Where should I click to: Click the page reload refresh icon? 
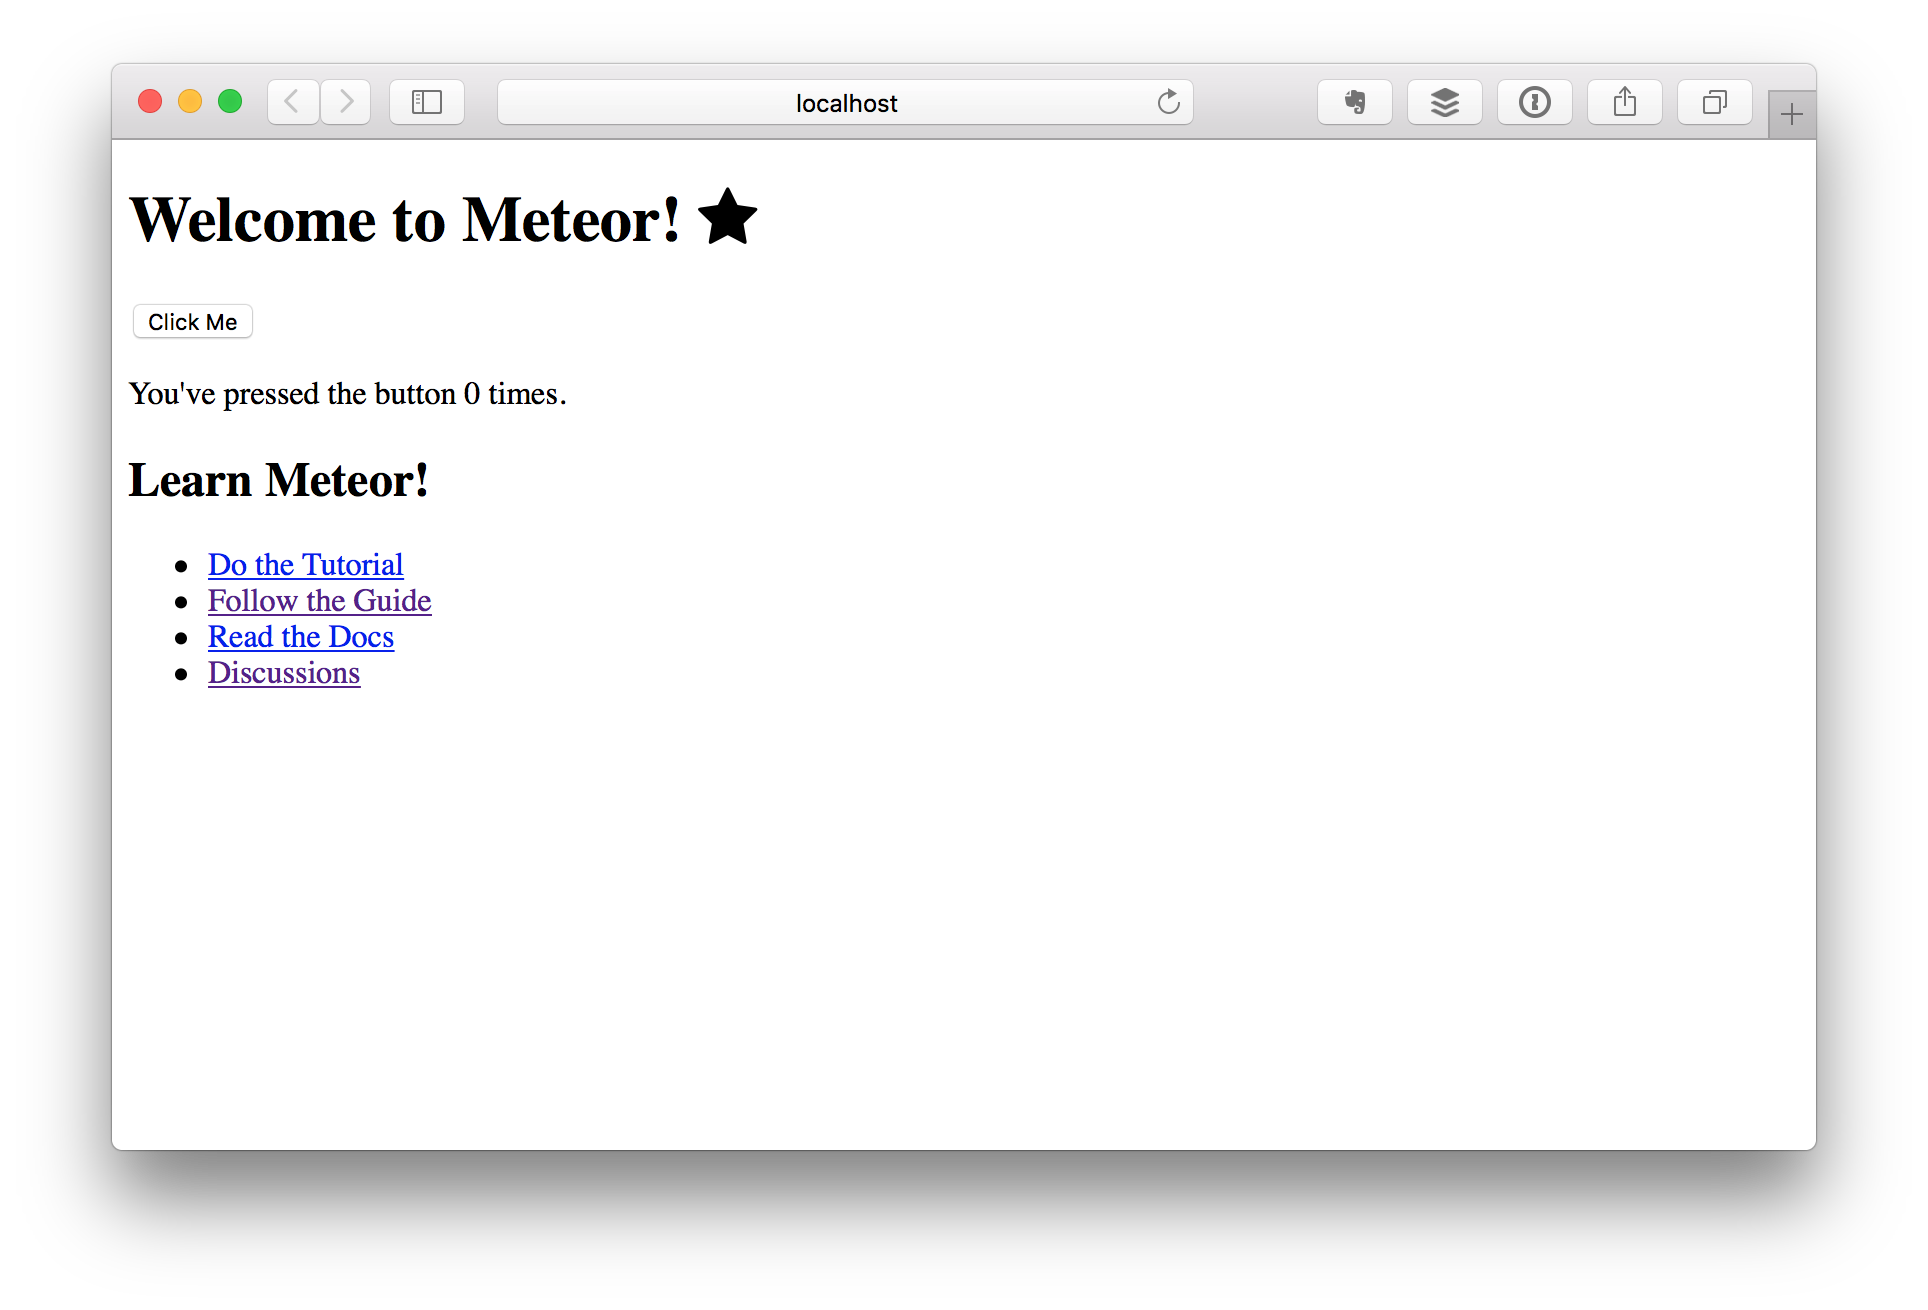tap(1169, 101)
